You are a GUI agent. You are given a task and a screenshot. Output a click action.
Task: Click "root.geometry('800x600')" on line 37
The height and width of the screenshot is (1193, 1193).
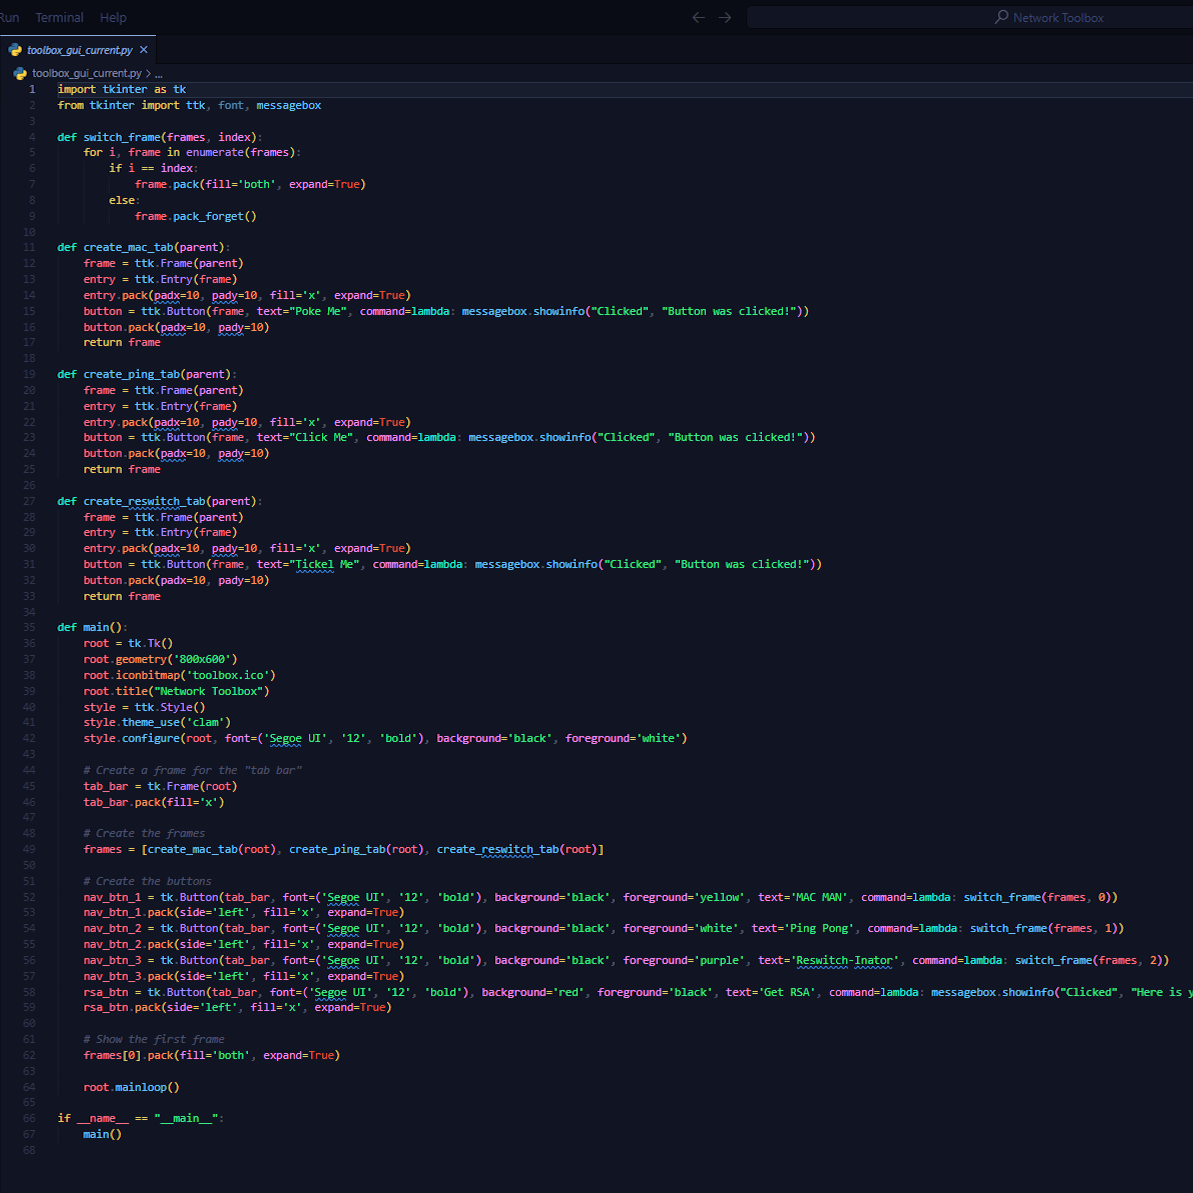pyautogui.click(x=161, y=660)
